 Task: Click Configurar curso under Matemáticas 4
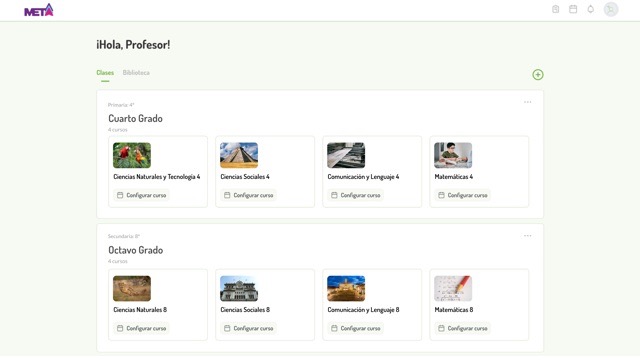[462, 195]
